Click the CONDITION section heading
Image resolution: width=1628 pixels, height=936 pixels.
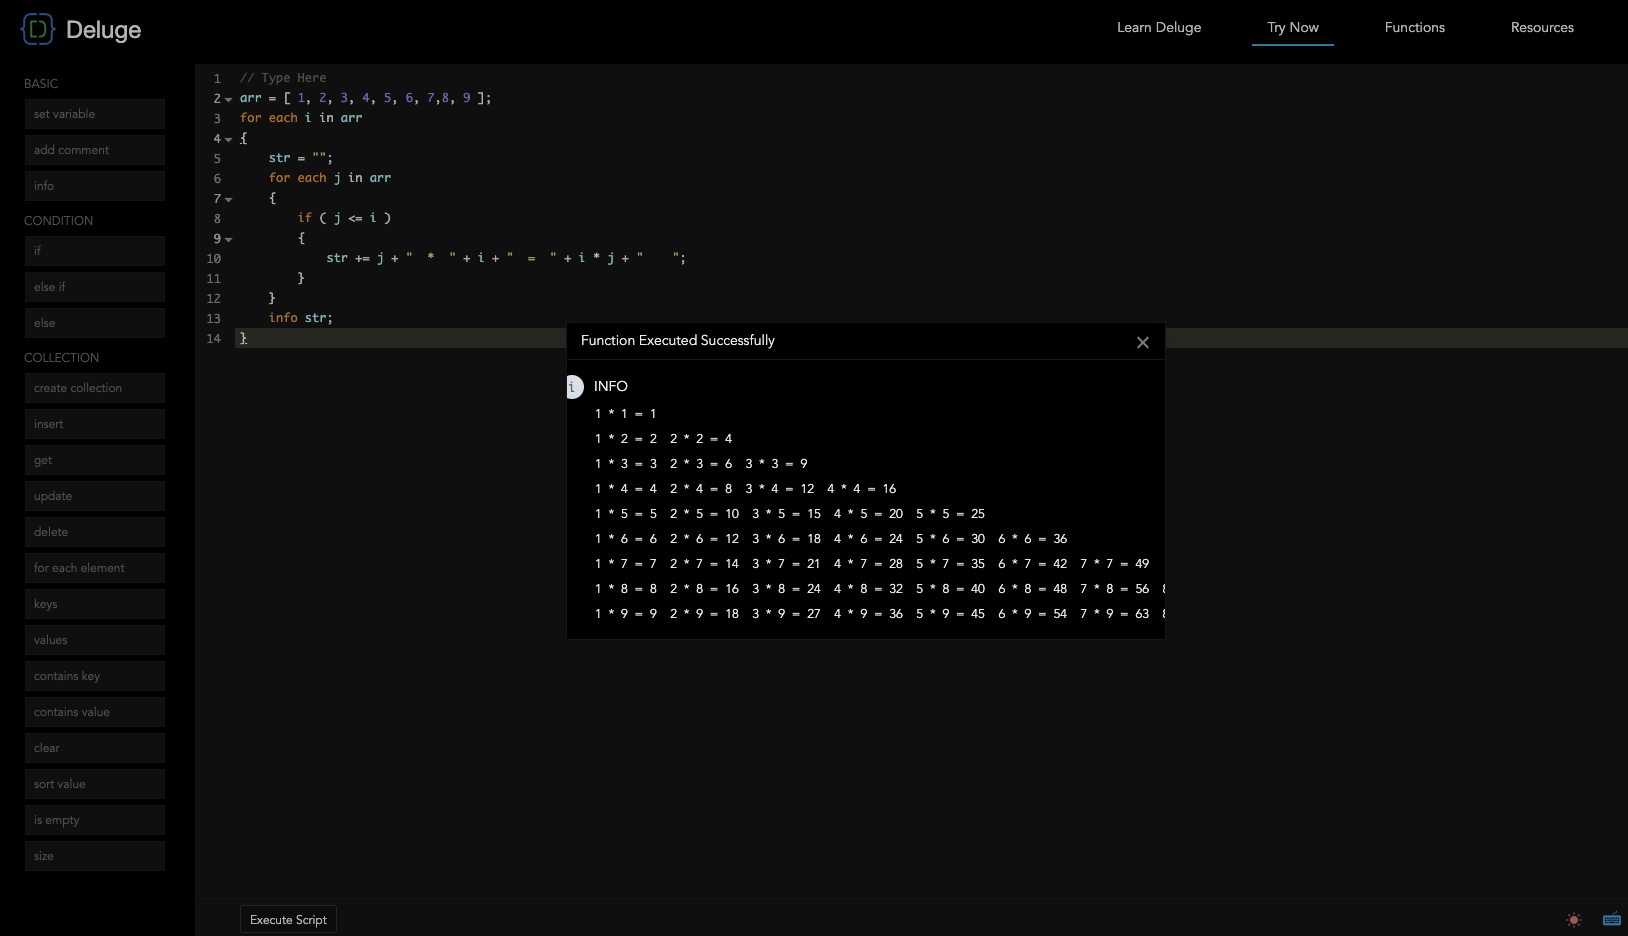coord(58,221)
